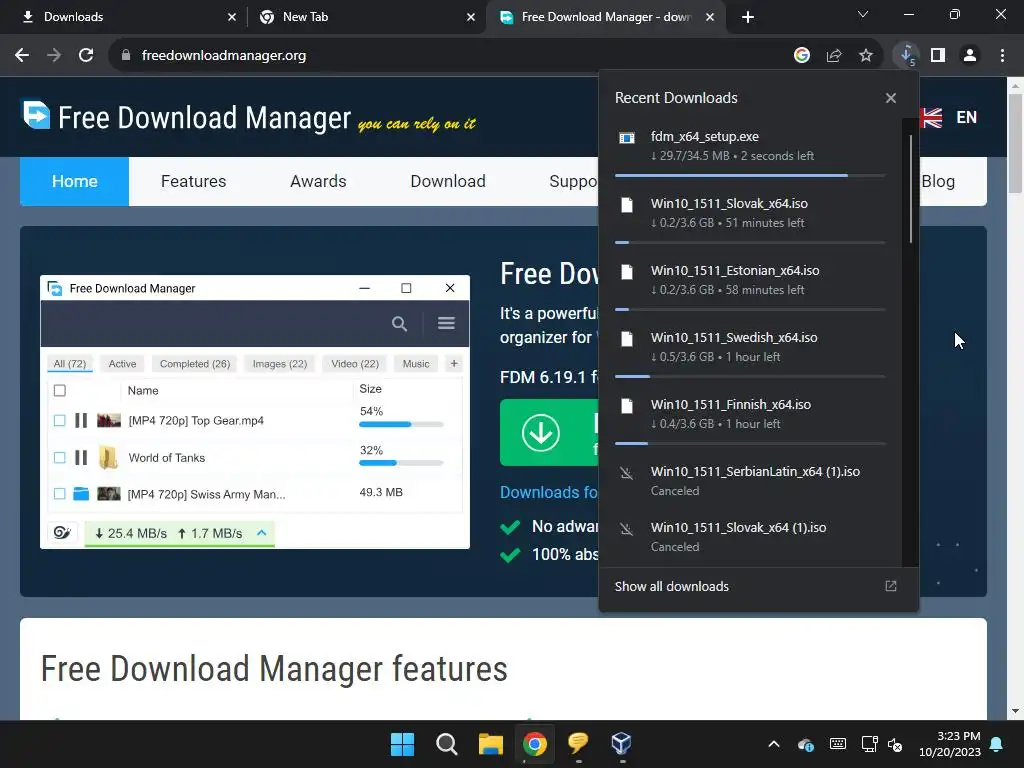
Task: Open the Chrome three-dot menu
Action: point(1002,56)
